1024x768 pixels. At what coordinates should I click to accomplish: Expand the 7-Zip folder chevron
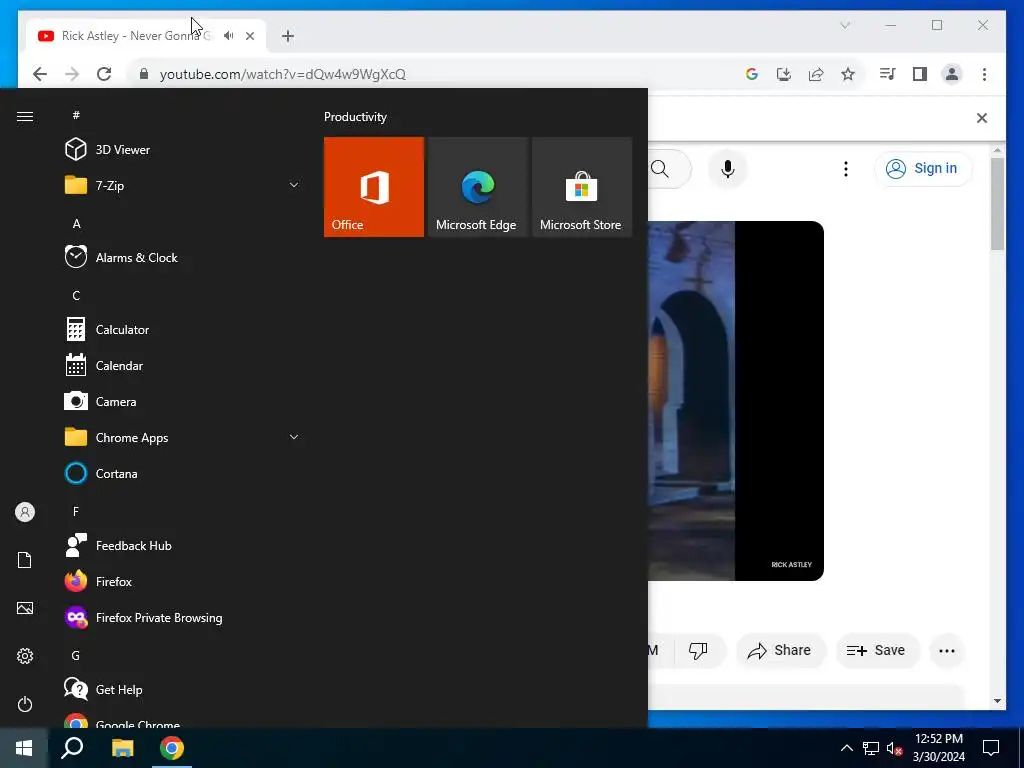point(294,185)
